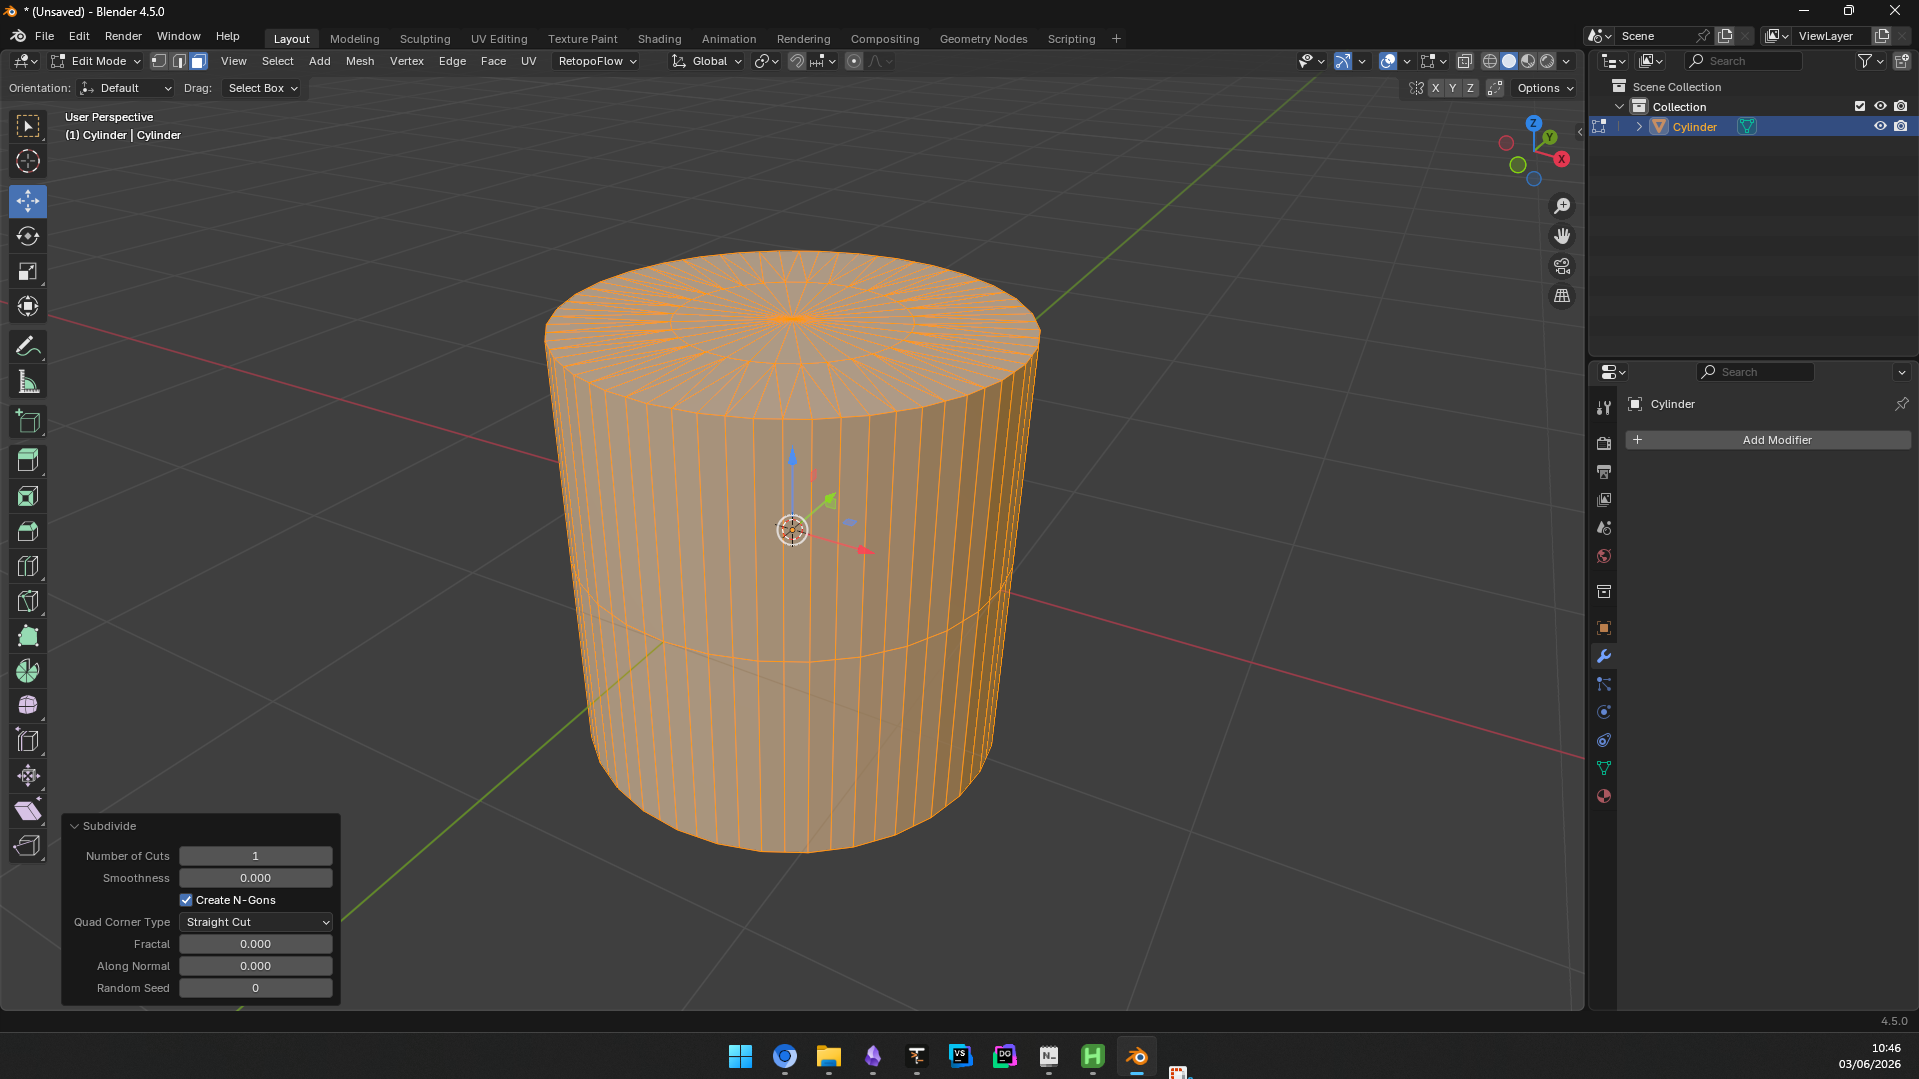Open the Quad Corner Type dropdown
The image size is (1919, 1079).
256,922
